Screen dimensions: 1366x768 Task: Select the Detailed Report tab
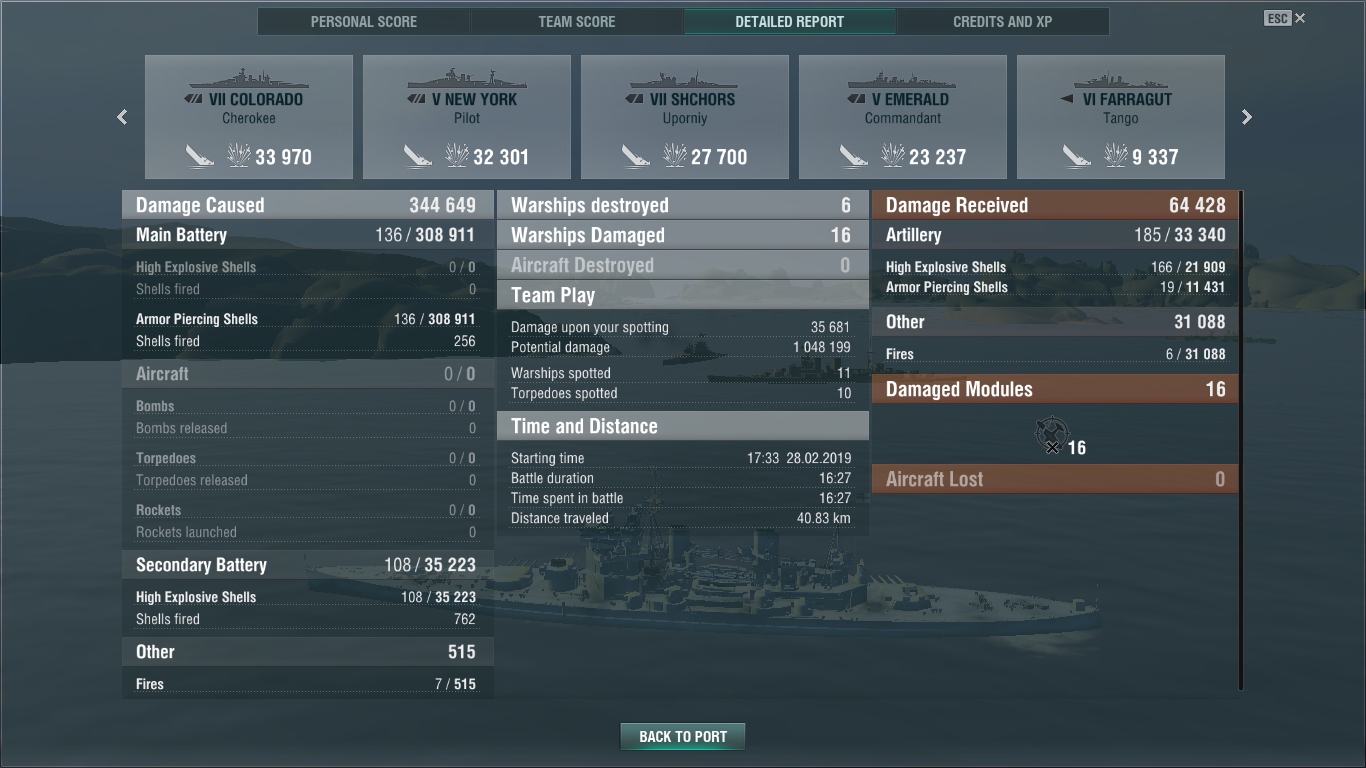[790, 21]
